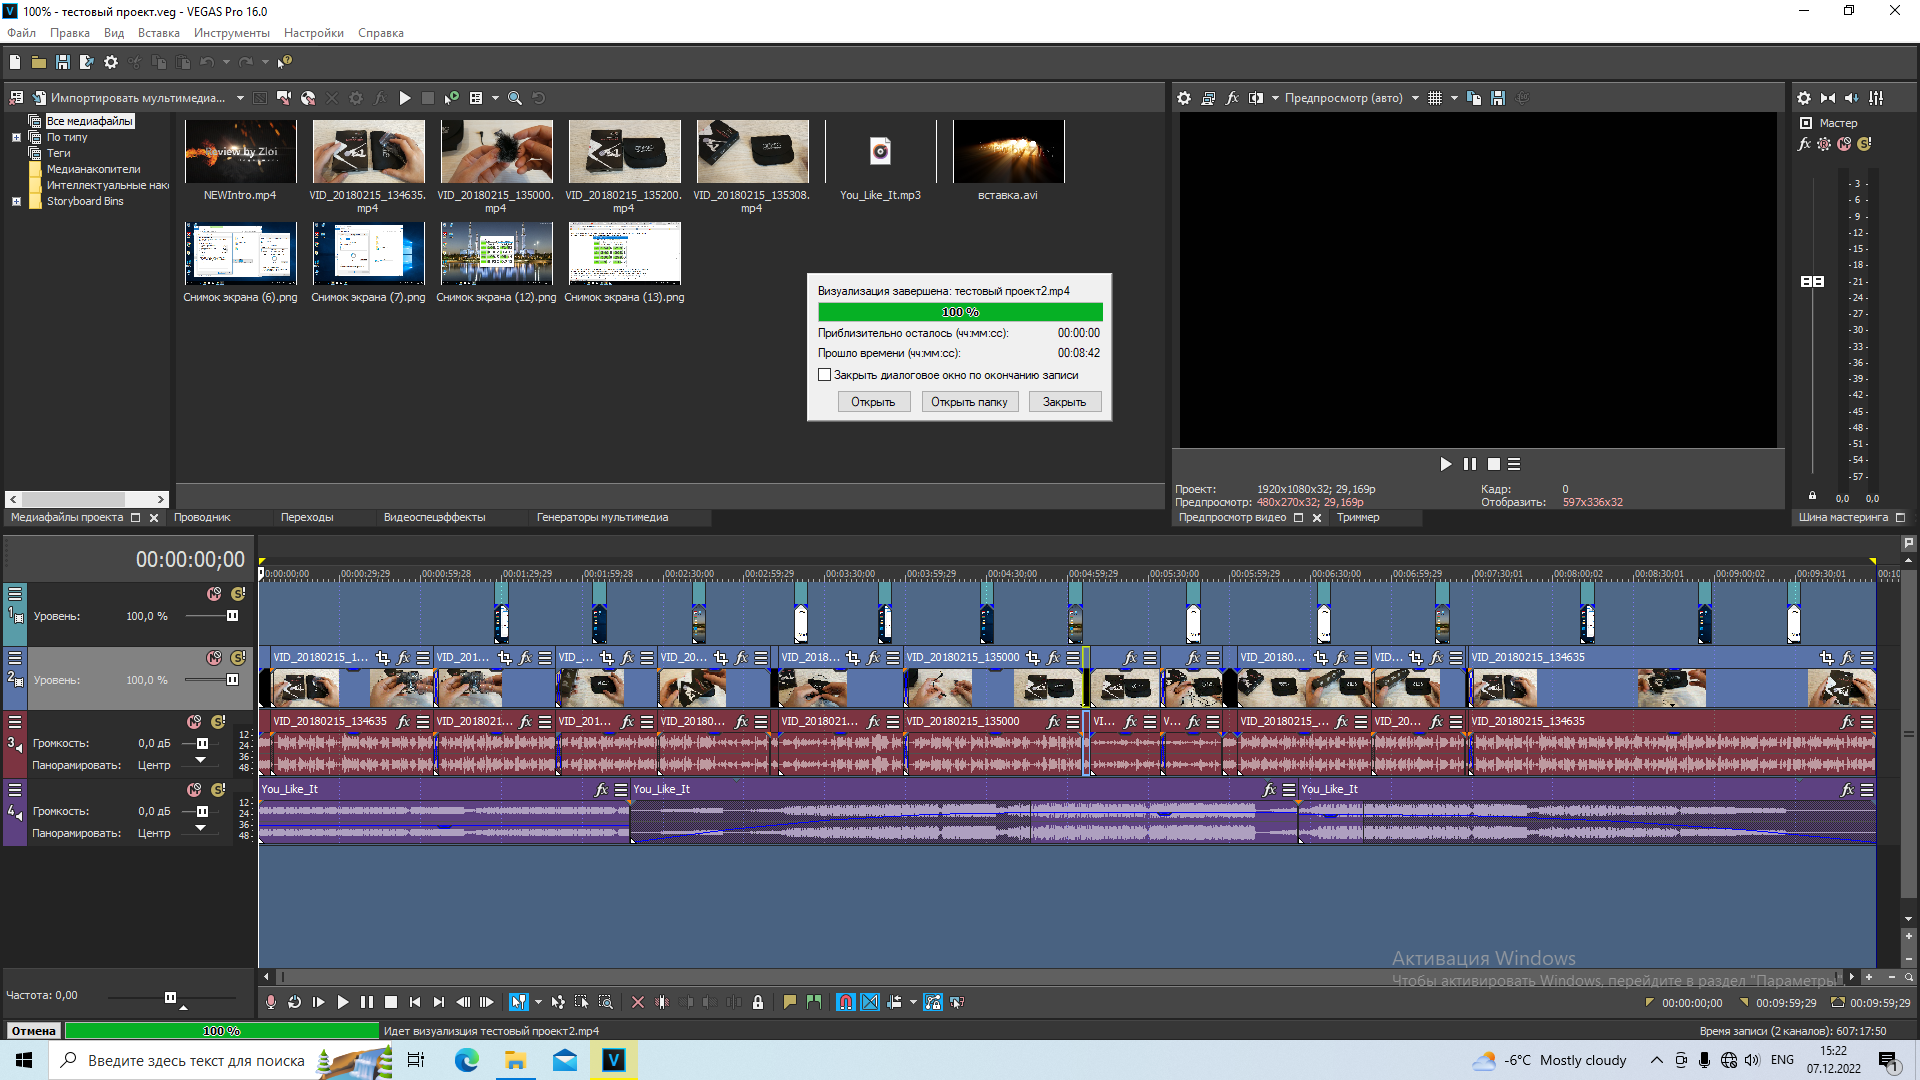Open the Инструменты menu
Screen dimensions: 1920x1080
(x=231, y=33)
